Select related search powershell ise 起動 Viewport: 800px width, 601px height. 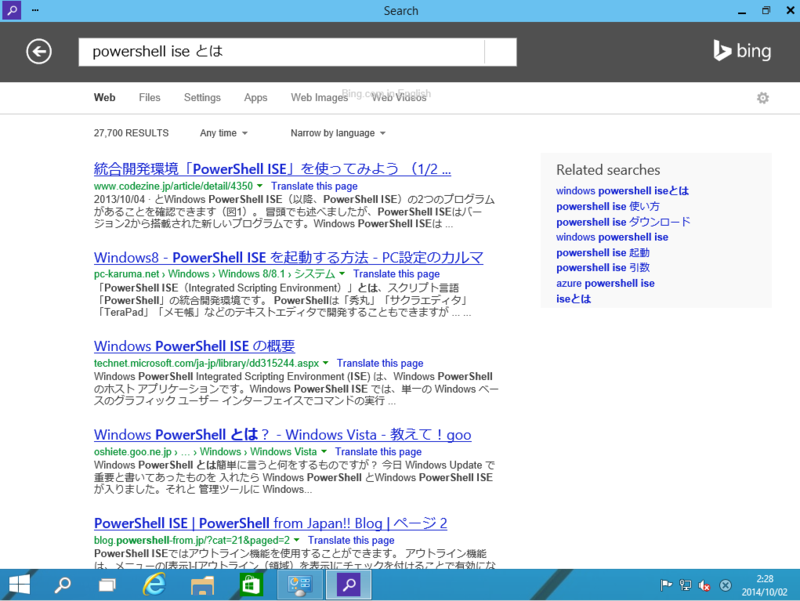coord(603,253)
